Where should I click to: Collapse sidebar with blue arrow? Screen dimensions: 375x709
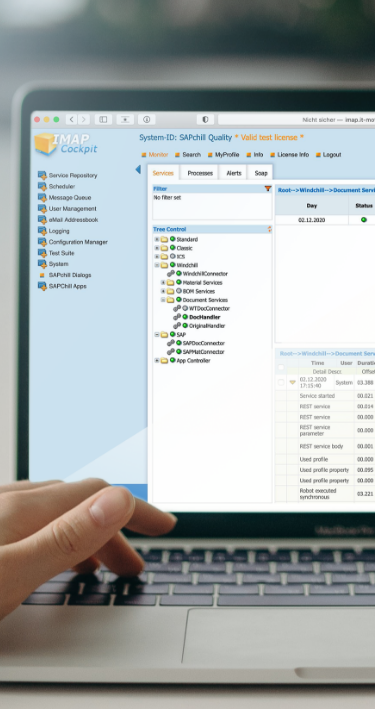tap(138, 169)
